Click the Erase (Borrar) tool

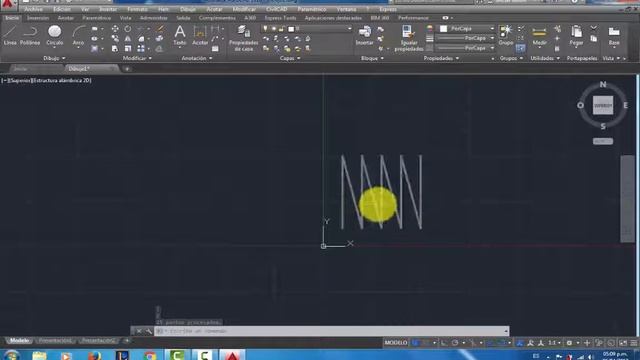[x=160, y=29]
